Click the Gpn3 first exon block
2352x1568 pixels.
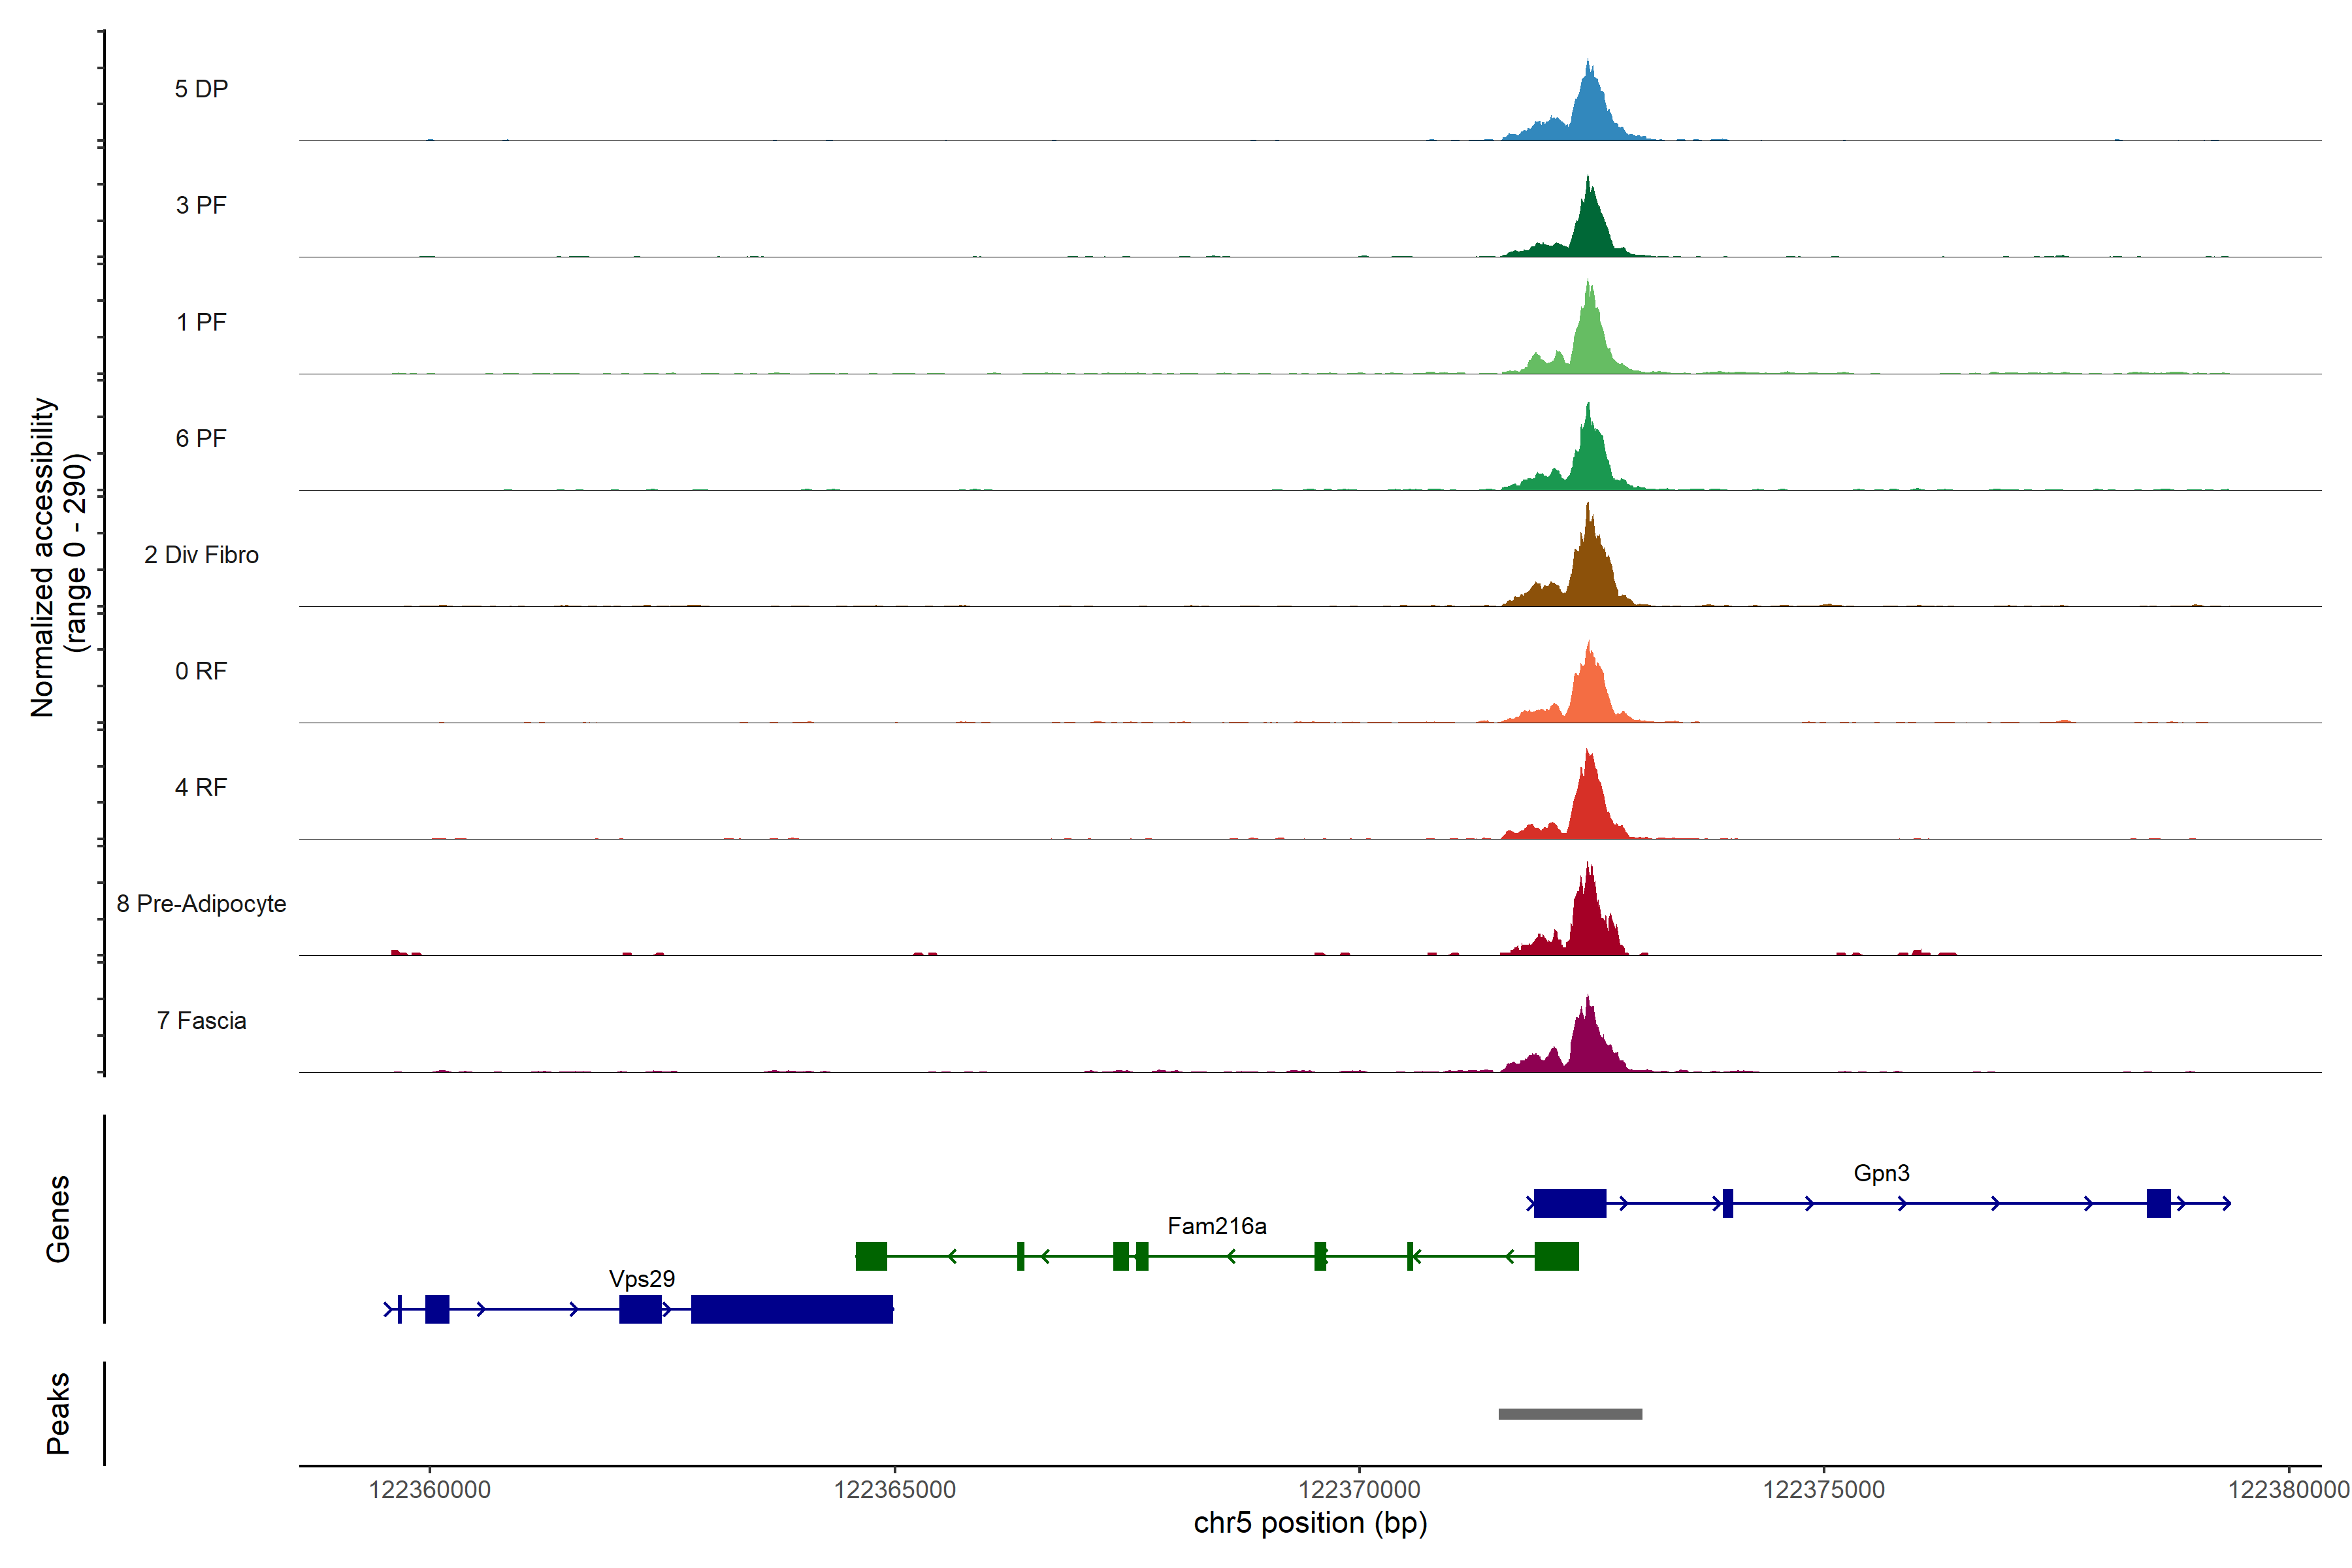click(1569, 1203)
